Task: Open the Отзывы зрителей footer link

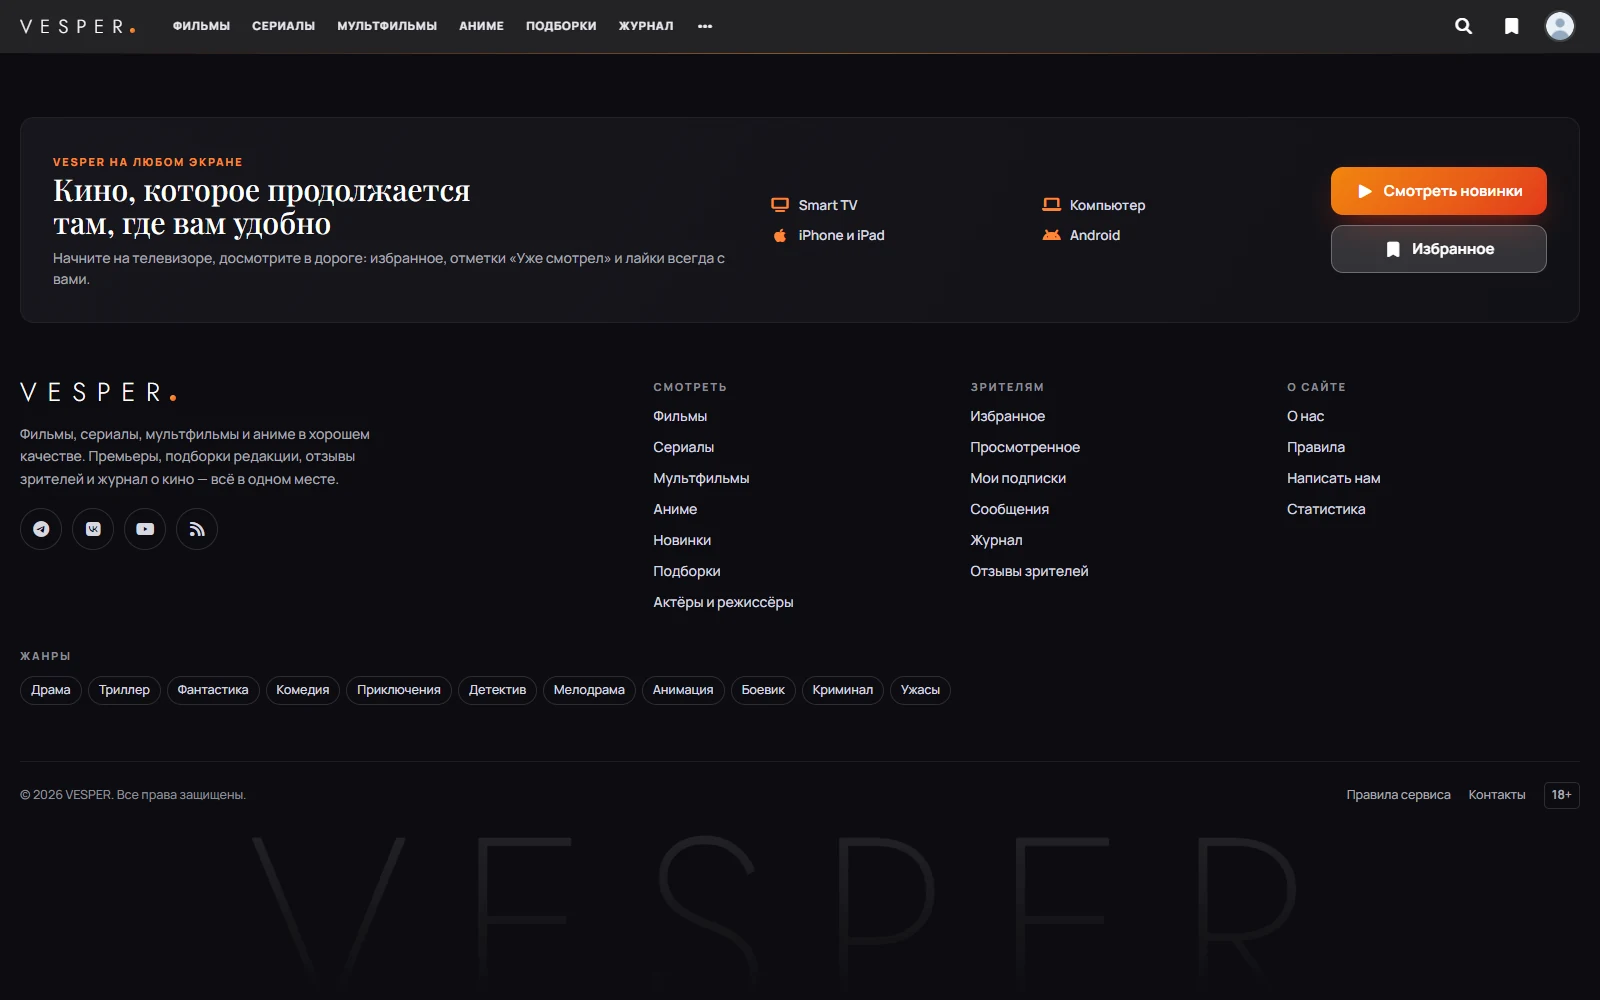Action: pos(1029,571)
